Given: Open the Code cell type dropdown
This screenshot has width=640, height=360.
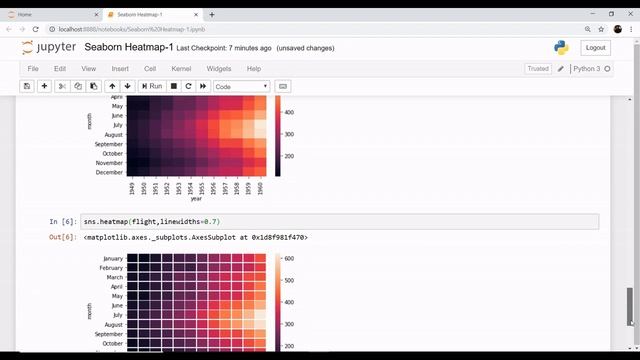Looking at the screenshot, I should click(241, 87).
